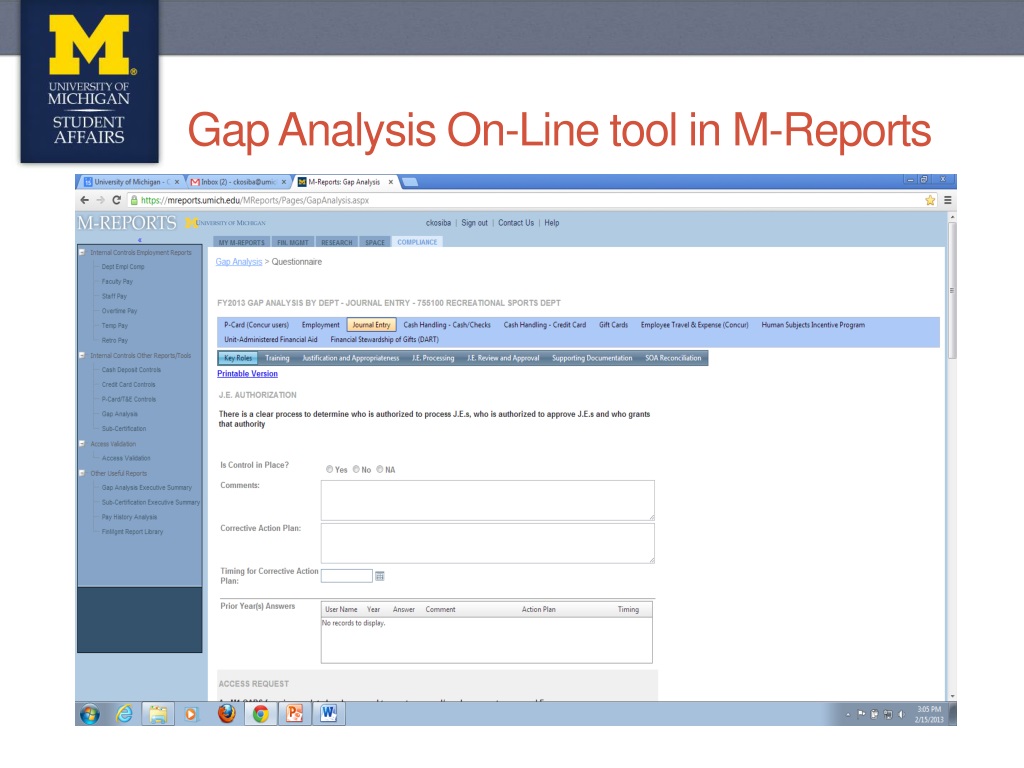
Task: Open Sub-Certification Executive Summary in sidebar
Action: tap(151, 502)
